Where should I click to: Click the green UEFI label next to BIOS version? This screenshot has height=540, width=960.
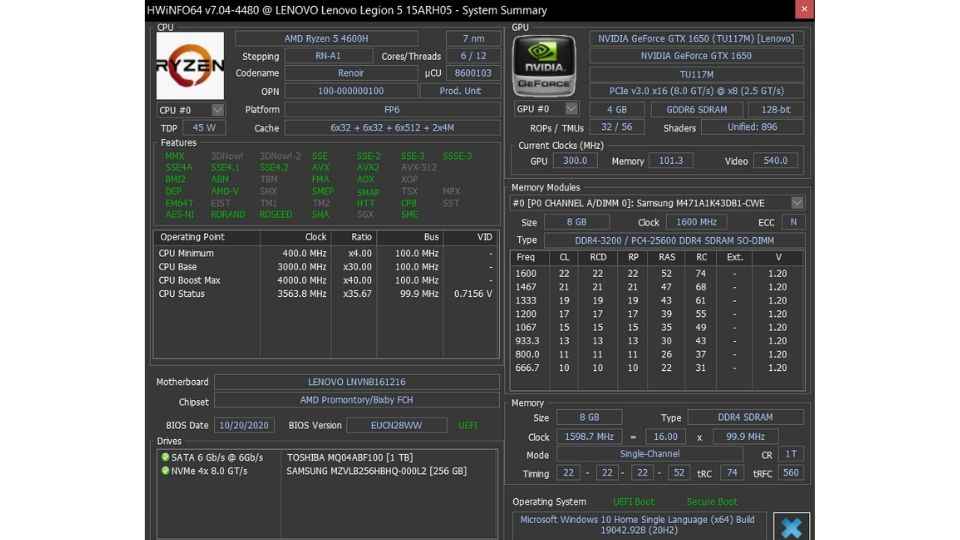pyautogui.click(x=468, y=425)
